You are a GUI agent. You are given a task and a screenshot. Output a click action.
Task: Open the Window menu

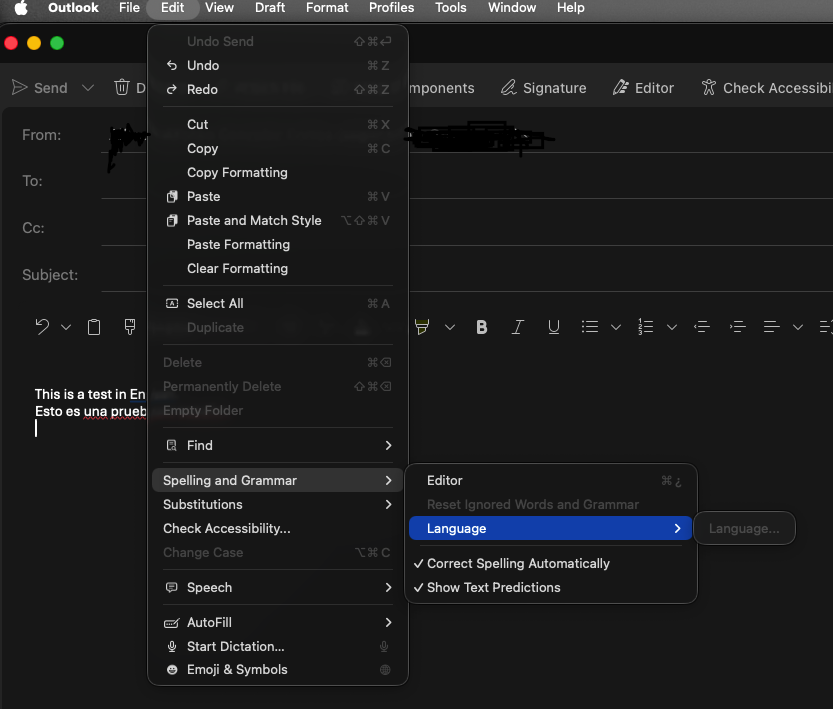tap(512, 8)
